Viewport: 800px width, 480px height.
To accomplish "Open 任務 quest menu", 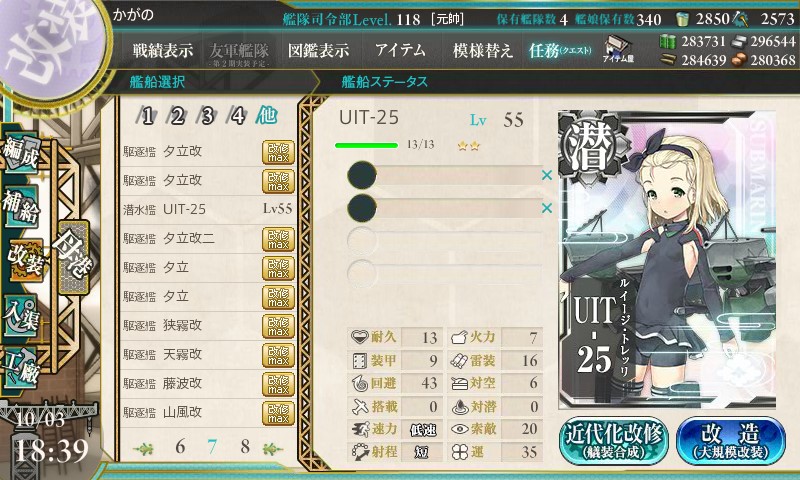I will pyautogui.click(x=560, y=50).
